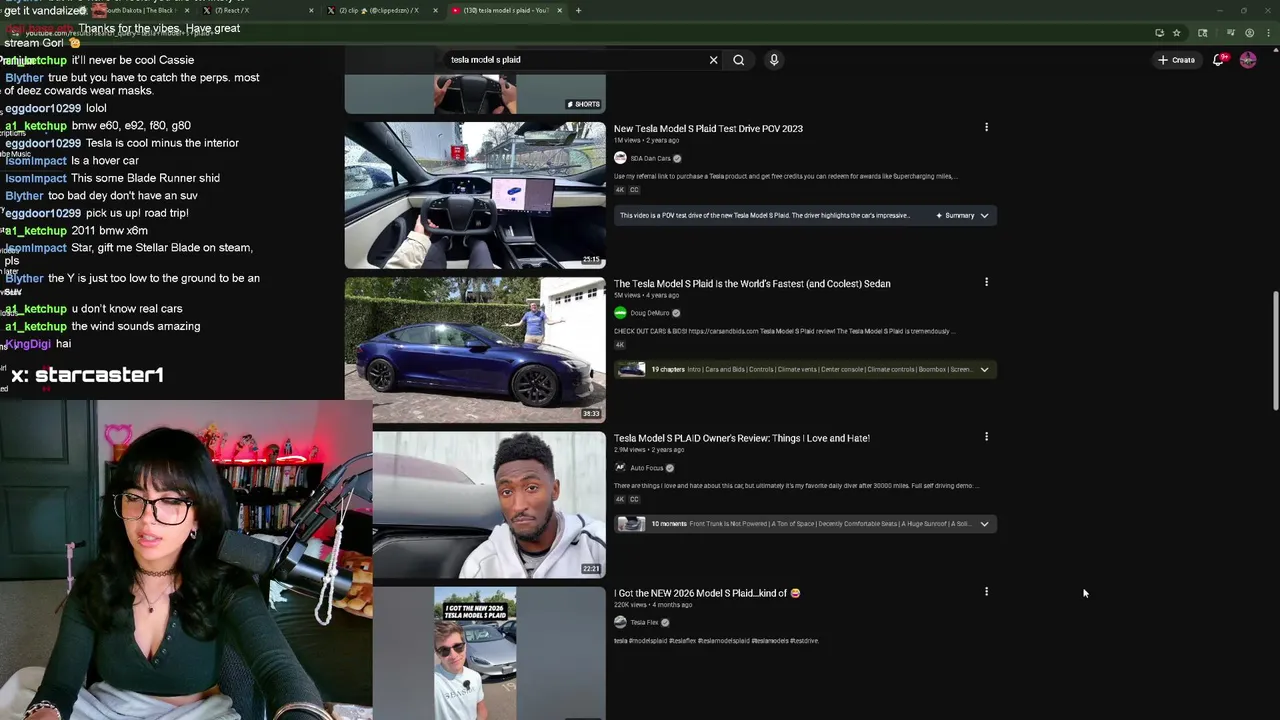This screenshot has height=720, width=1280.
Task: Open the Doug DeMuro channel name
Action: click(649, 313)
